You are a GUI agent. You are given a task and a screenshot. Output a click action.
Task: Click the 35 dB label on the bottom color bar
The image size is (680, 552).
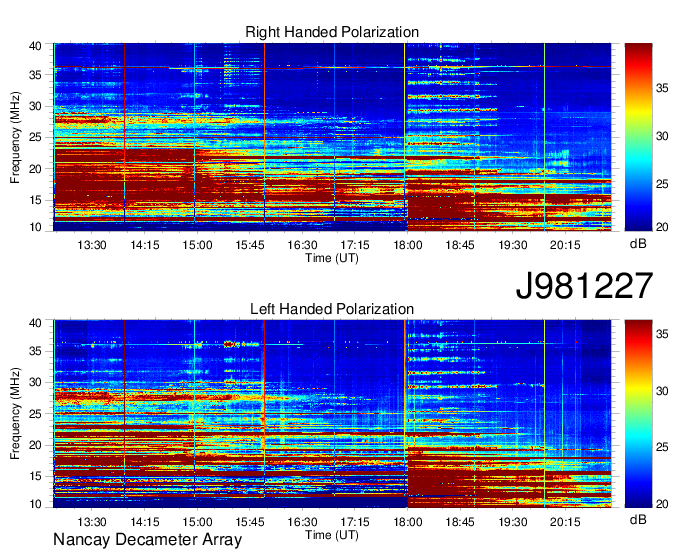(x=662, y=334)
